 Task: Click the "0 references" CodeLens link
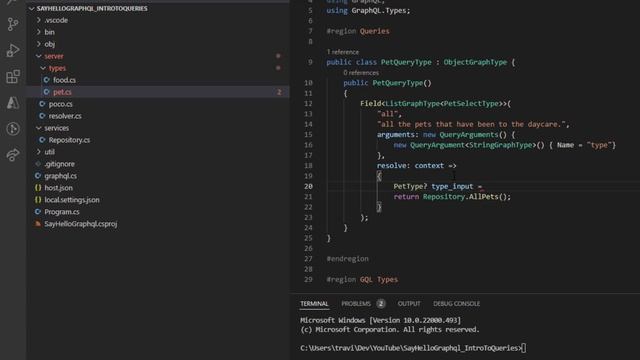pos(361,73)
